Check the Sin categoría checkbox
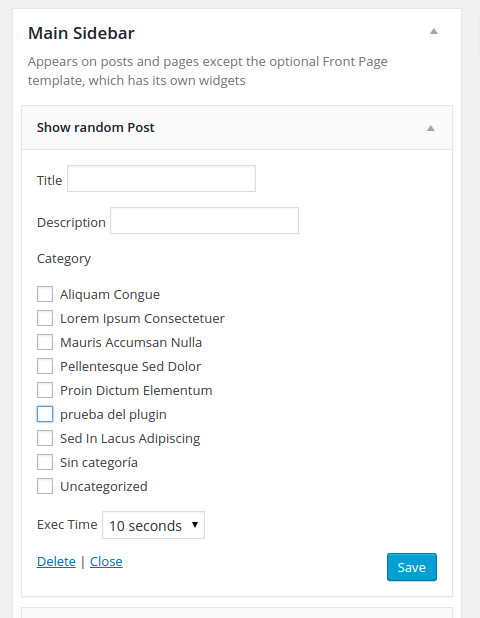 point(45,462)
